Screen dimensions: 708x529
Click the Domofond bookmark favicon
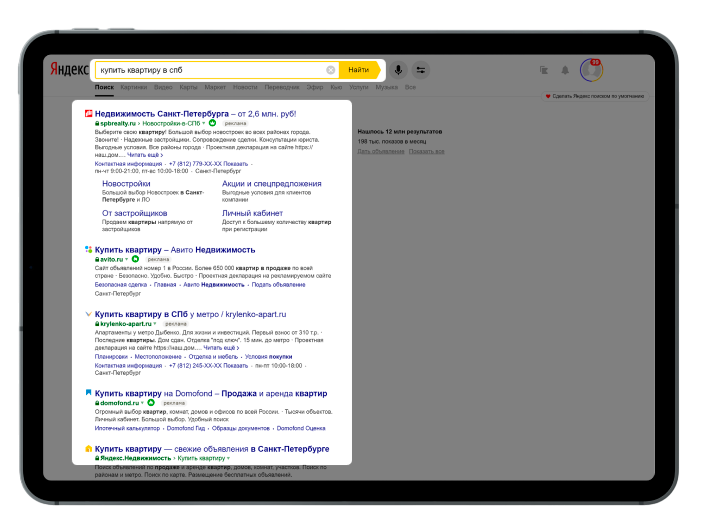[x=88, y=393]
